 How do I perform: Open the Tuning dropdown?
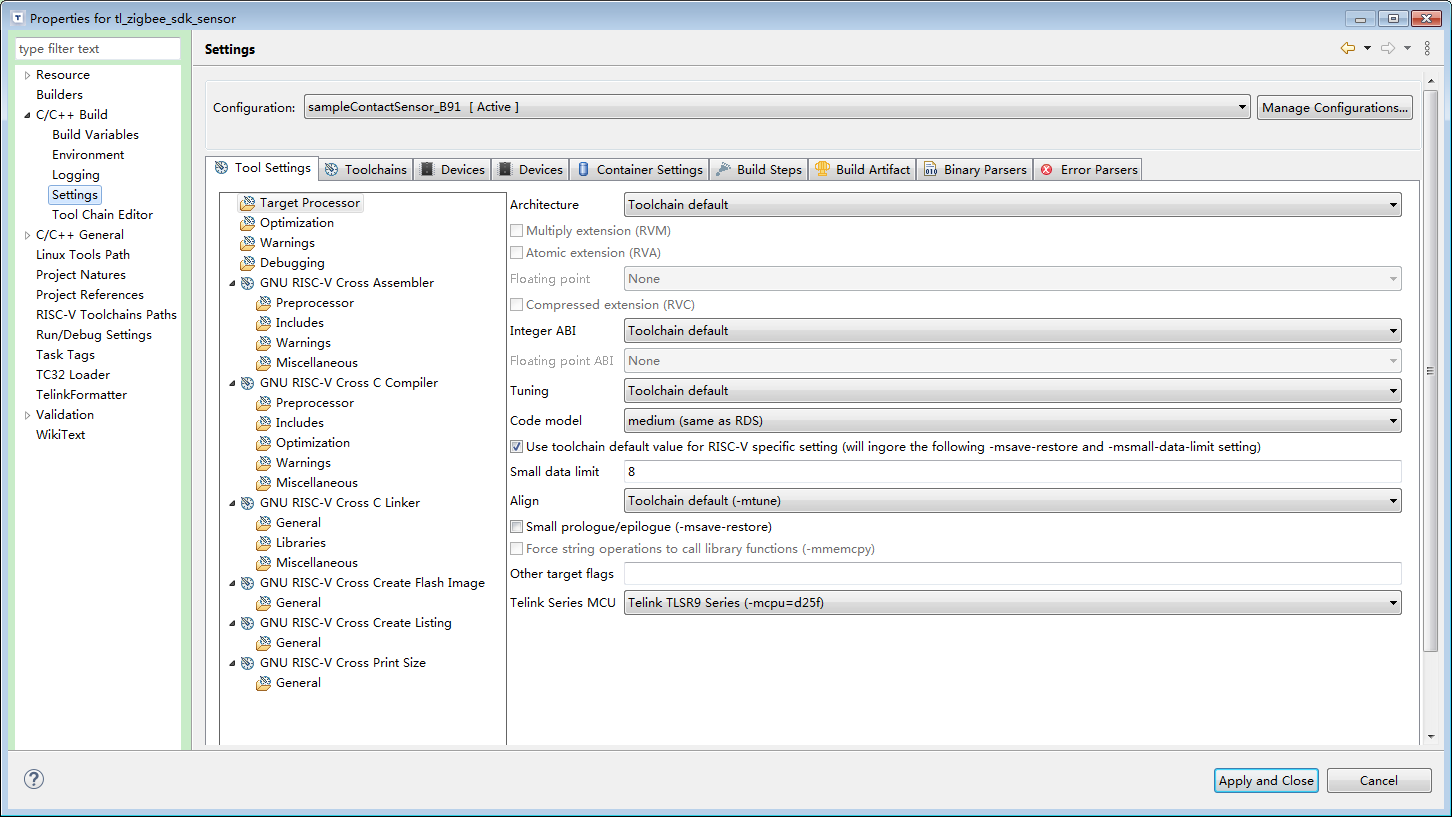pos(1013,390)
